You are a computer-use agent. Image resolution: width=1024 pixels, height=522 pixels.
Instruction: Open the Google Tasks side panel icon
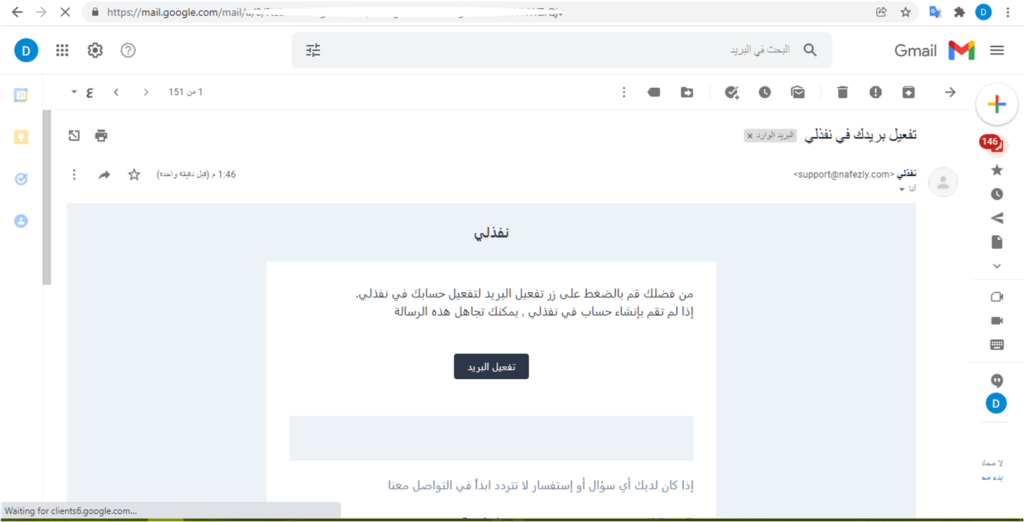(21, 178)
